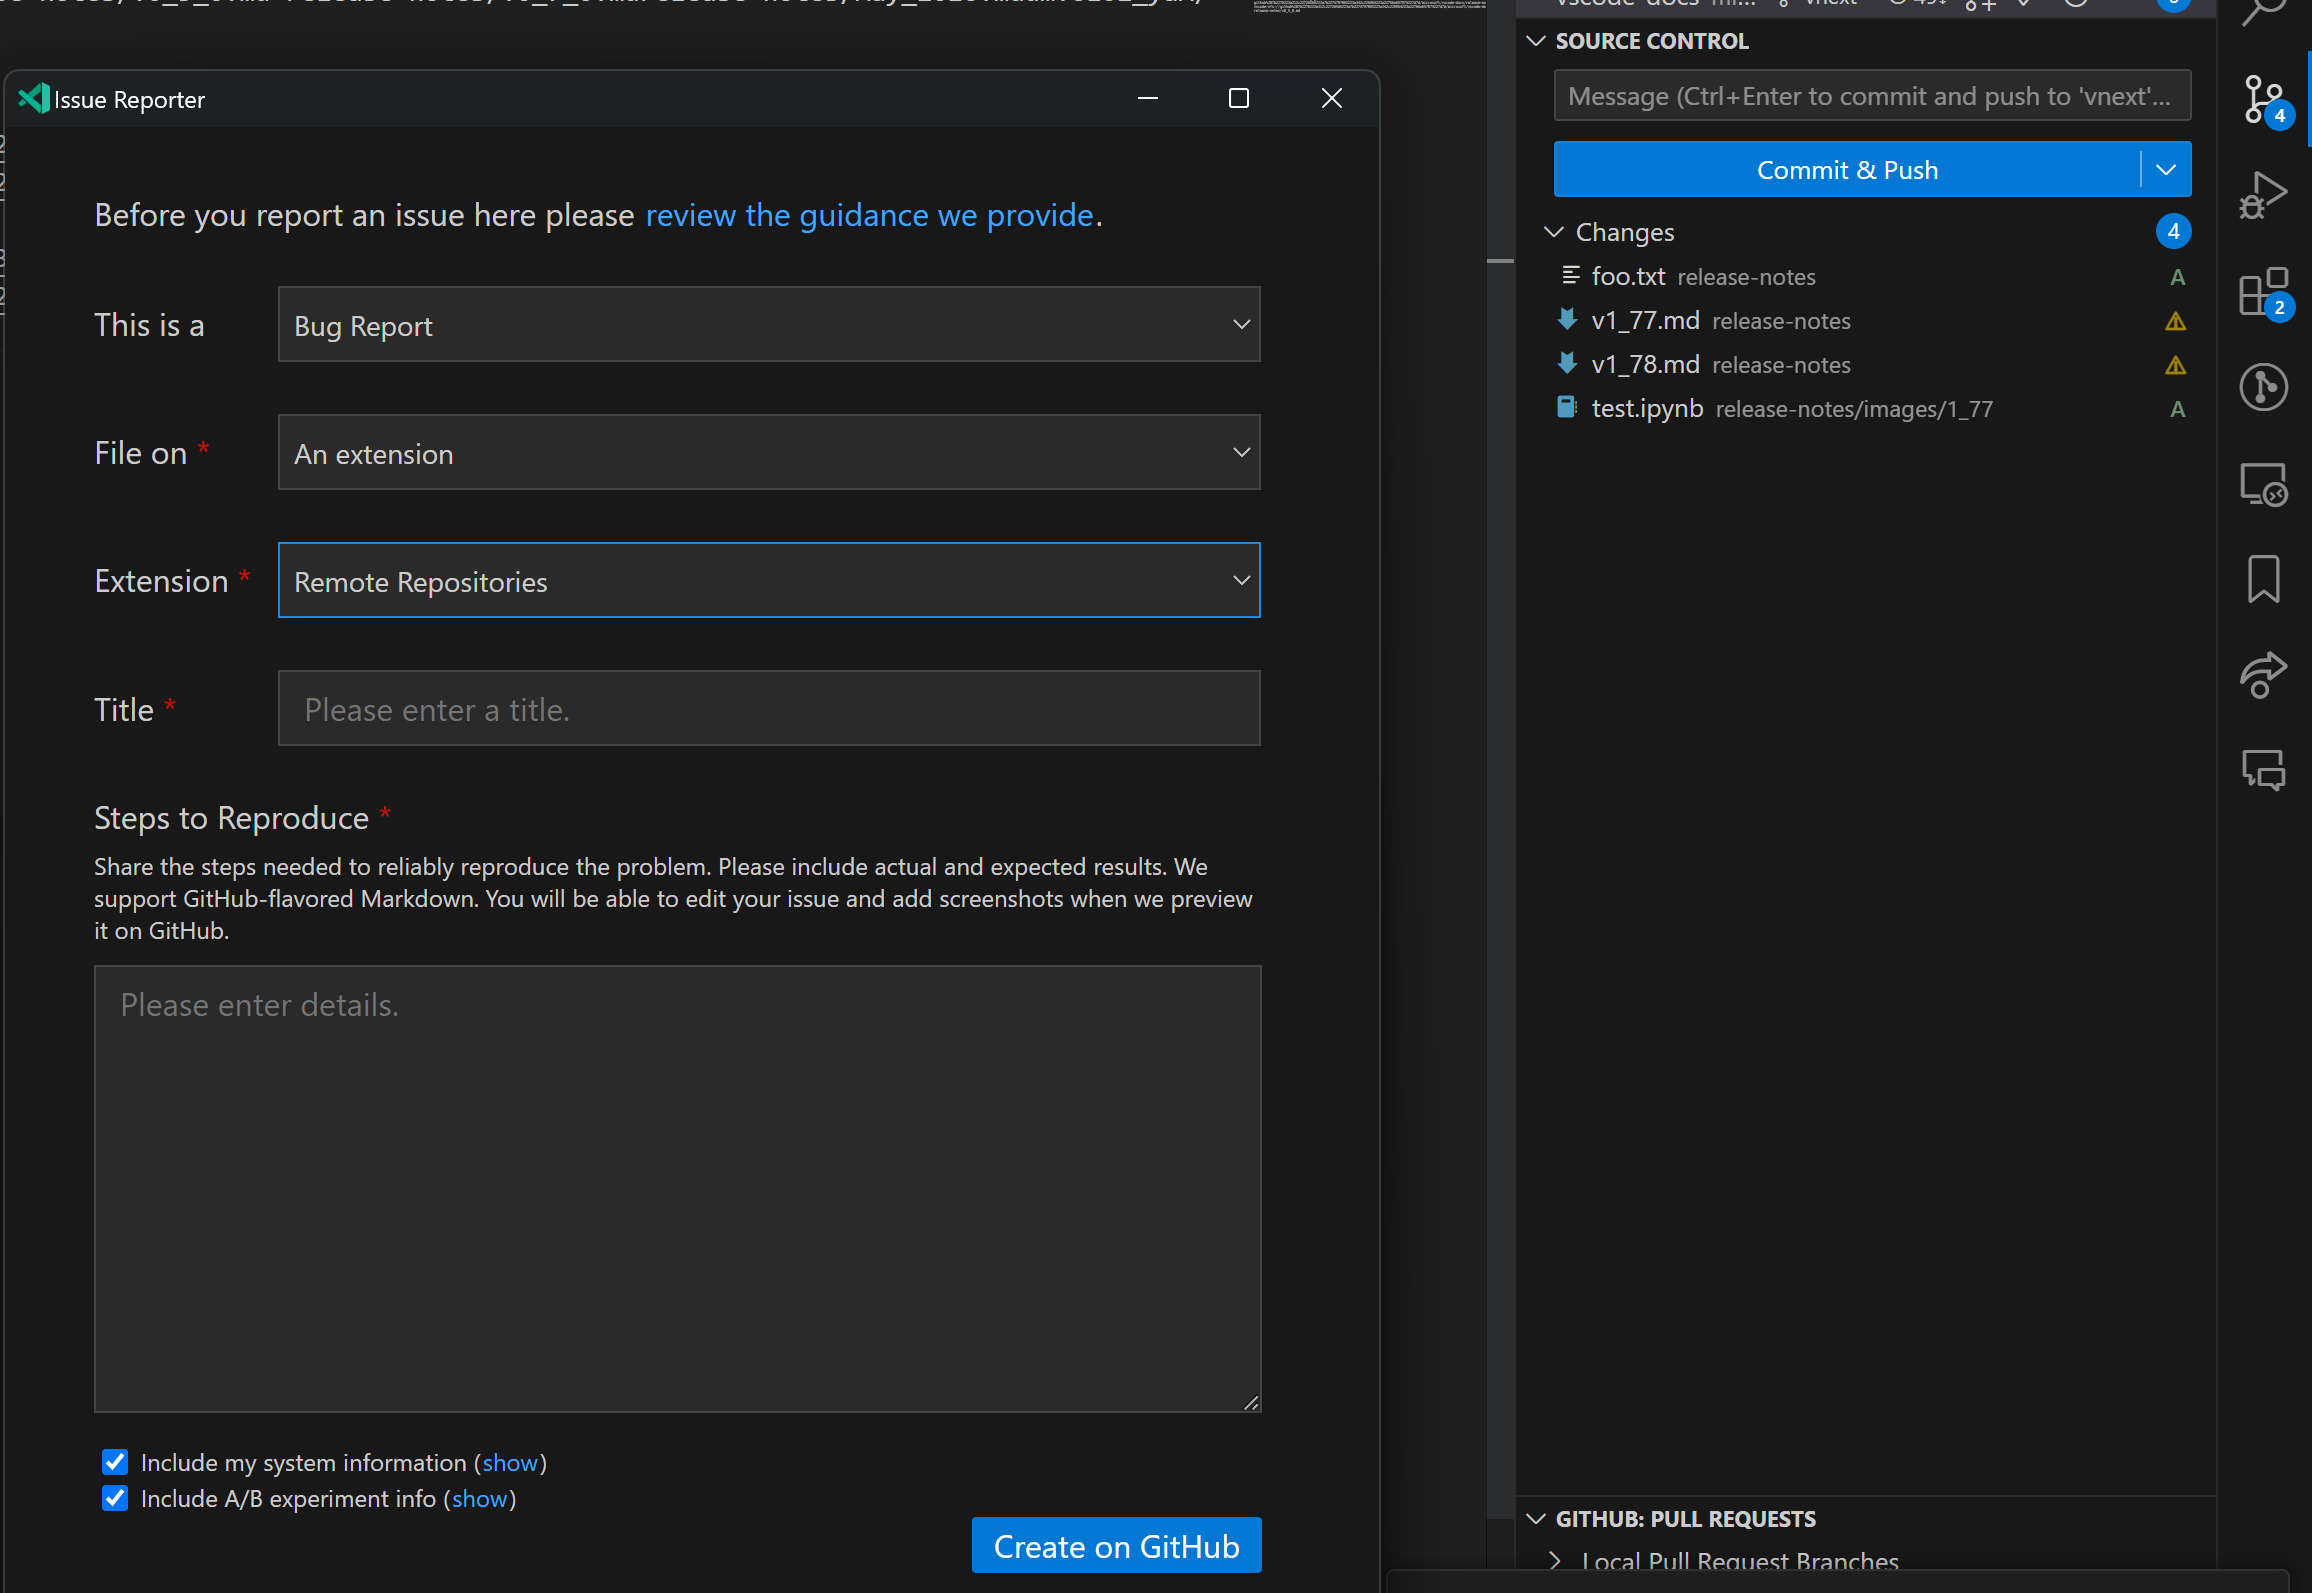This screenshot has height=1593, width=2312.
Task: Open the Extensions view with badge 2
Action: coord(2264,293)
